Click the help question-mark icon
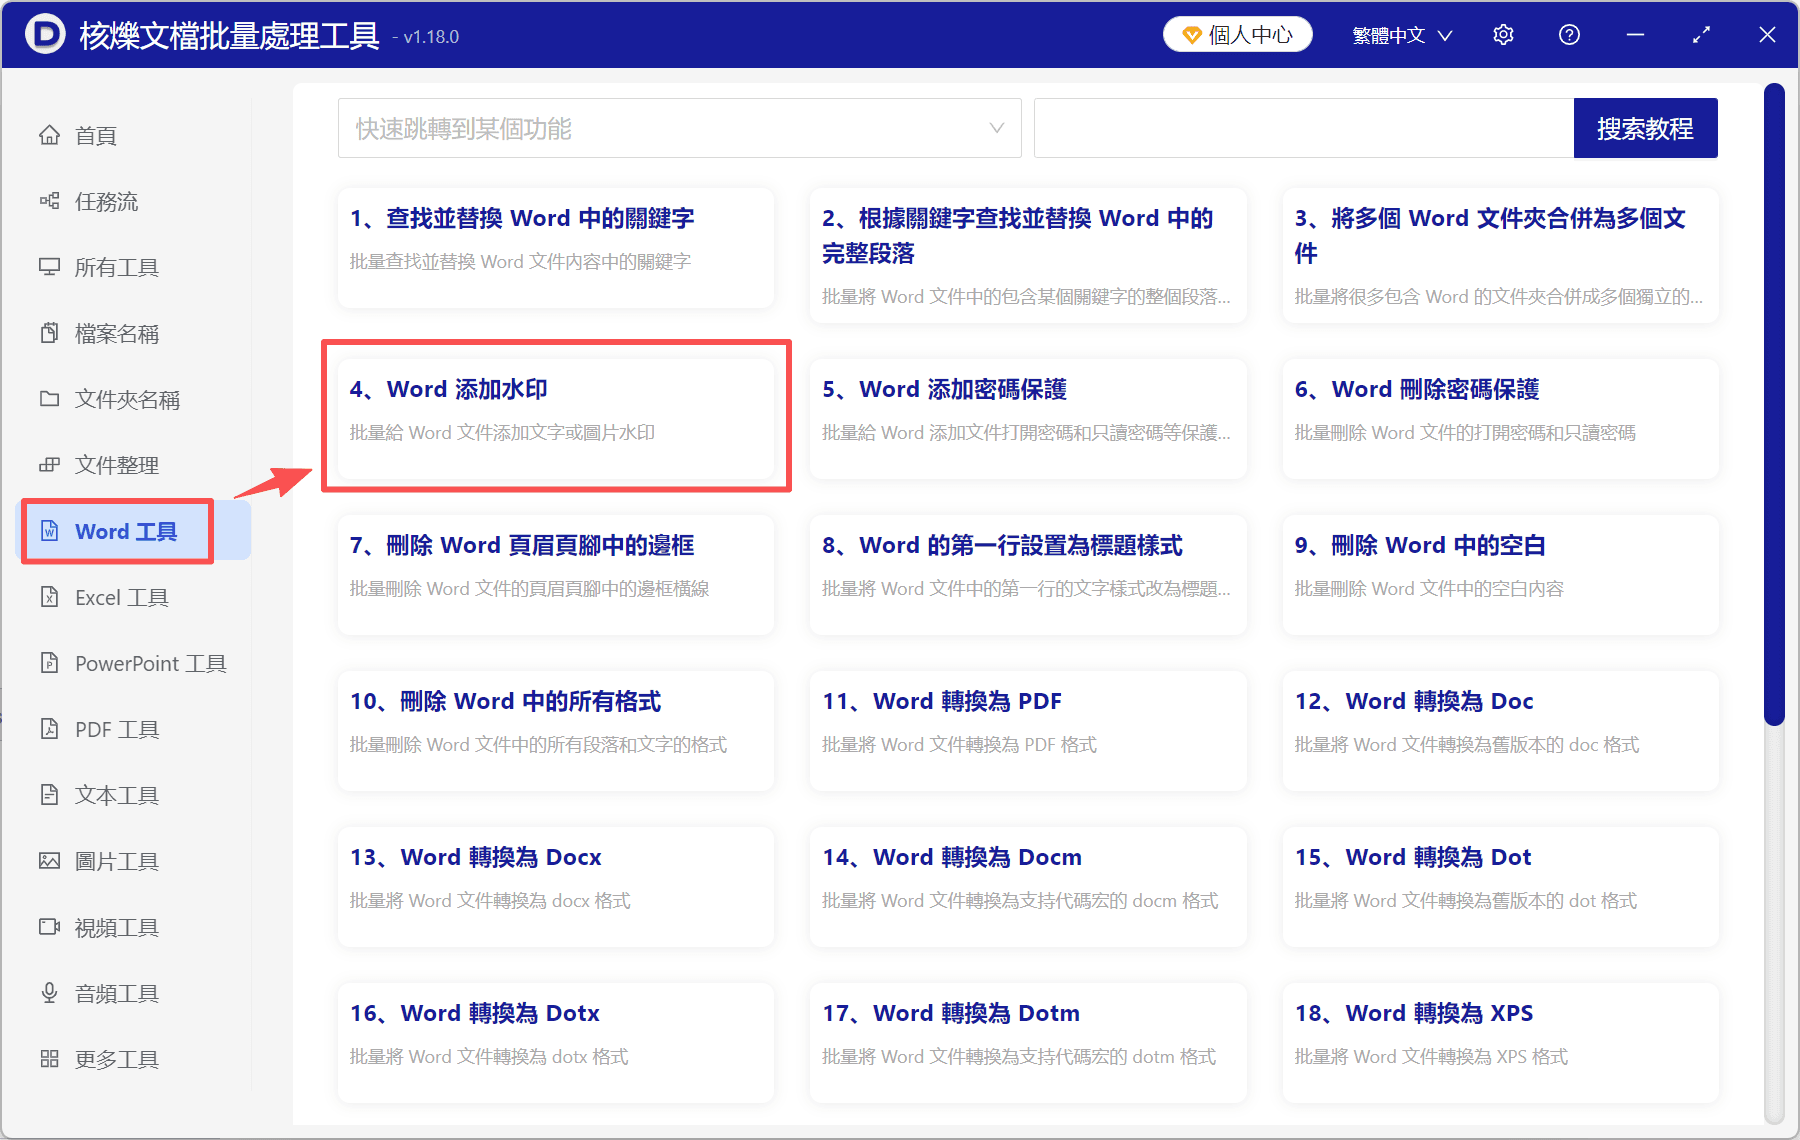 [x=1569, y=34]
